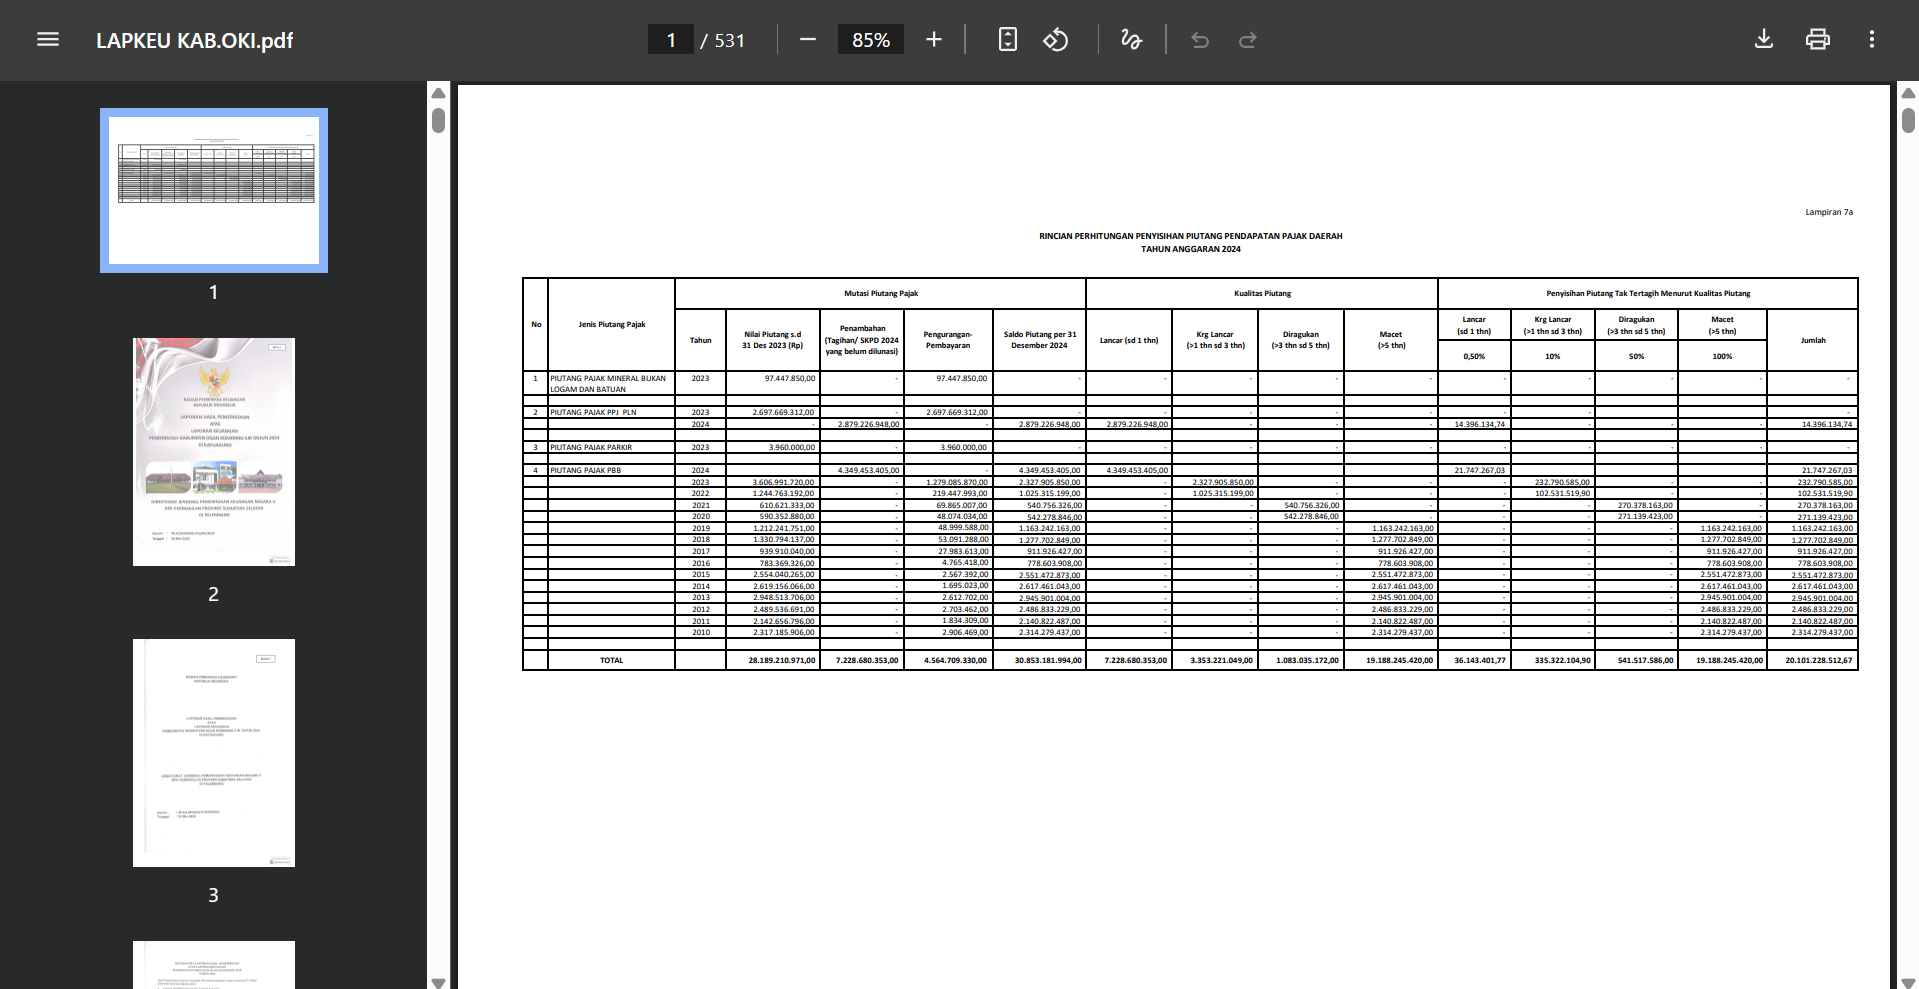Print the document using printer icon
This screenshot has width=1919, height=989.
[x=1818, y=40]
